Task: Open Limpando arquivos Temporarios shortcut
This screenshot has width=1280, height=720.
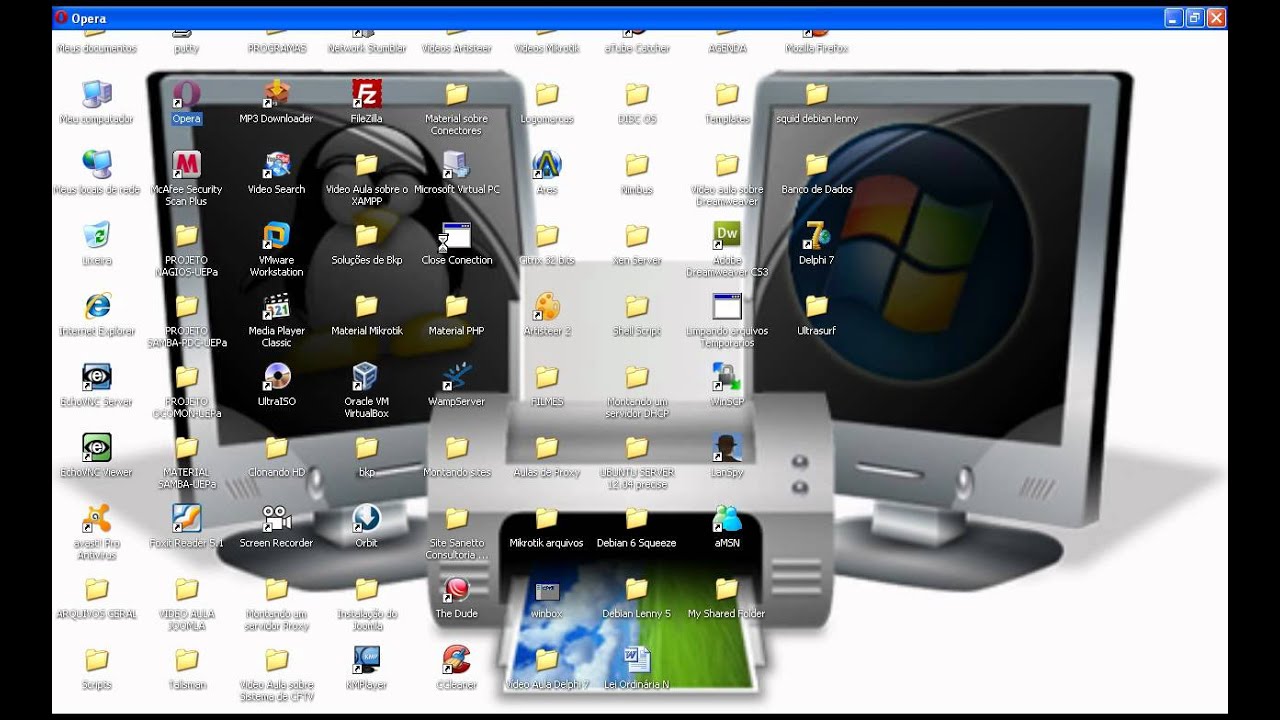Action: point(727,307)
